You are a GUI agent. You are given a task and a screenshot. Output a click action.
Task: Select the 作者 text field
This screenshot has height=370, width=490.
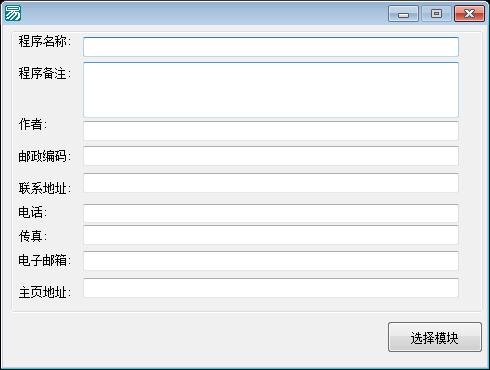tap(271, 131)
